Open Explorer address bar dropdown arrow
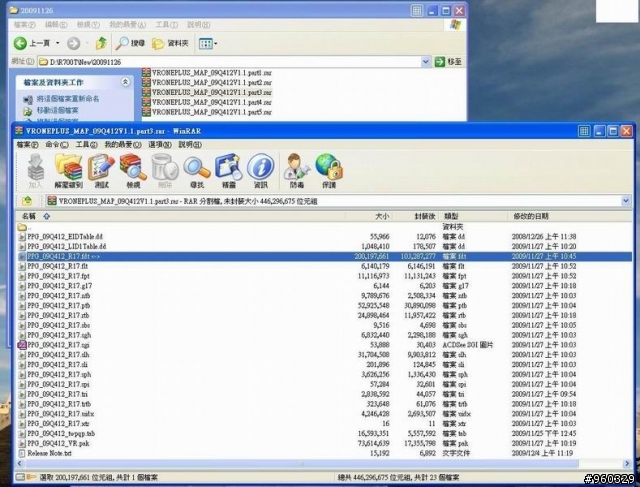This screenshot has width=640, height=487. pos(425,62)
